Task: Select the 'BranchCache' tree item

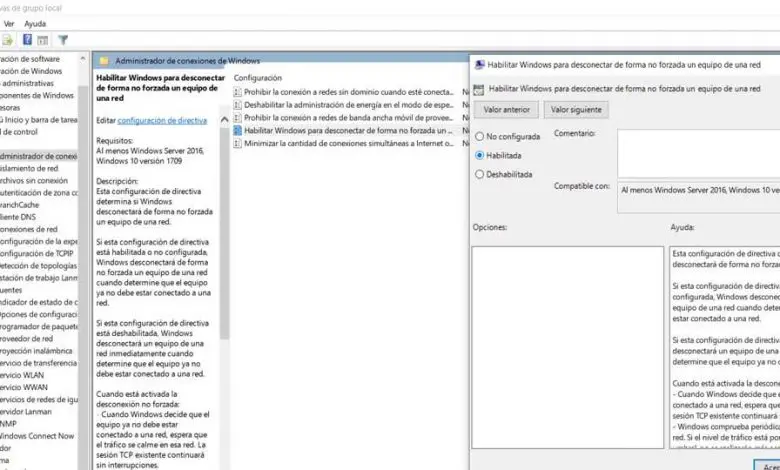Action: 19,205
